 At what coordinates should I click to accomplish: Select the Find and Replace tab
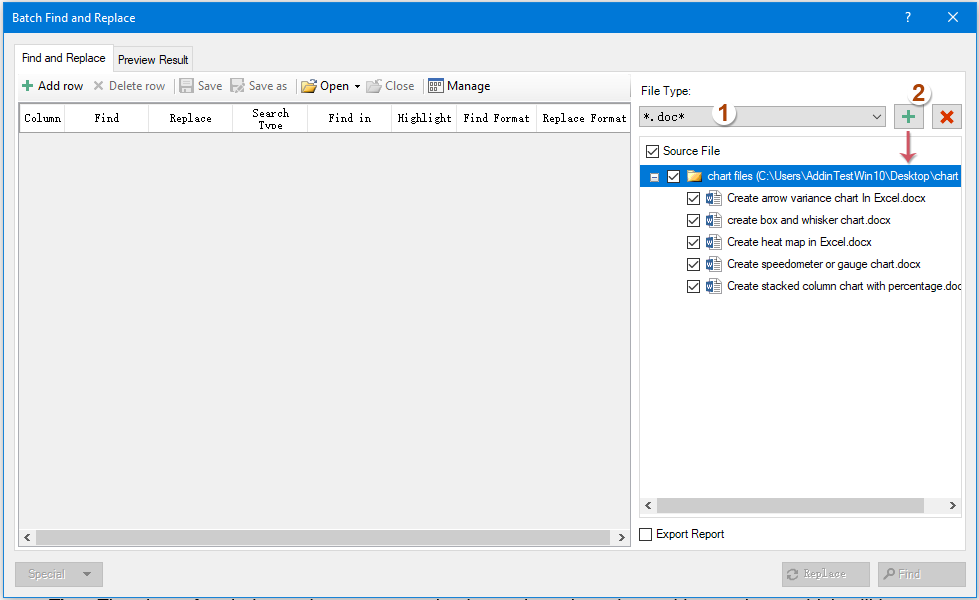[62, 58]
